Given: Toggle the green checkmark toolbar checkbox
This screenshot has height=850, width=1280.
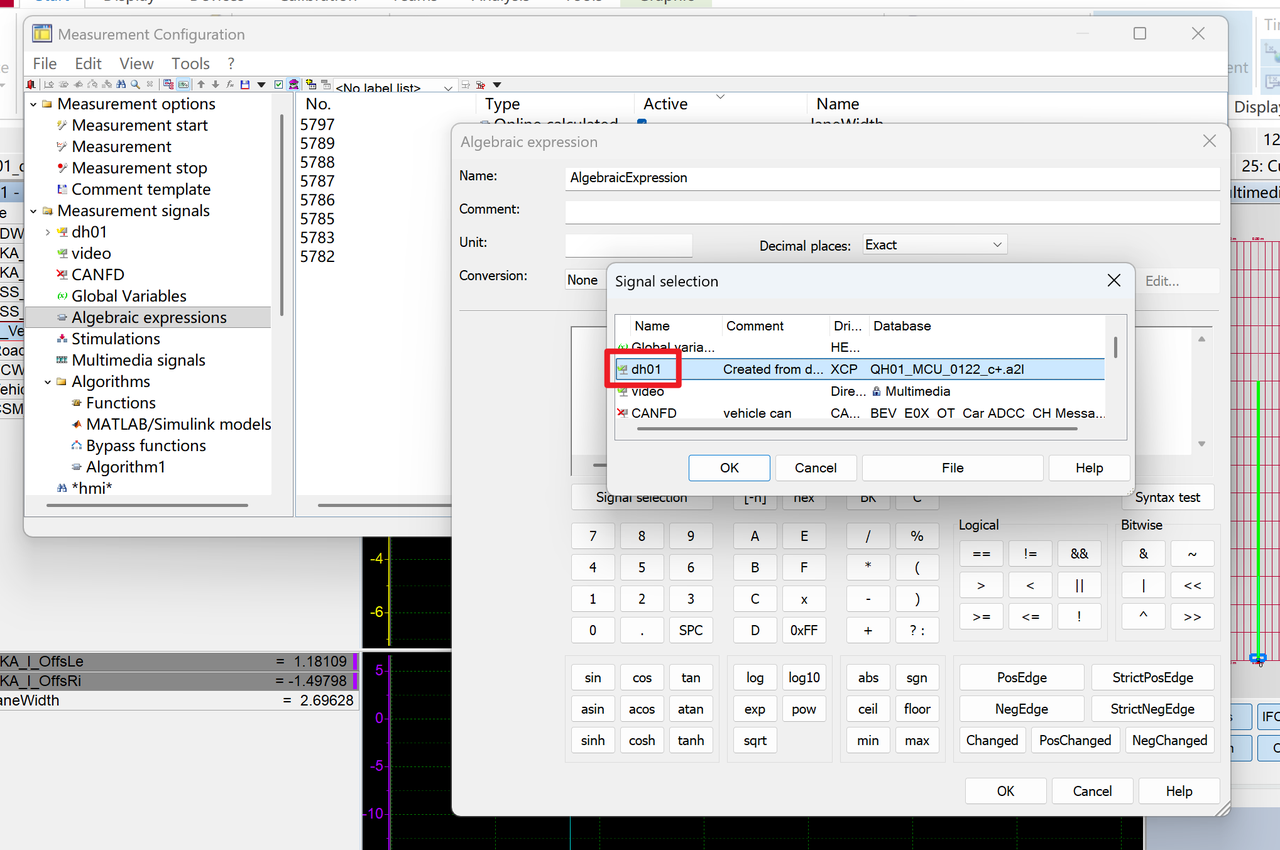Looking at the screenshot, I should [x=279, y=85].
